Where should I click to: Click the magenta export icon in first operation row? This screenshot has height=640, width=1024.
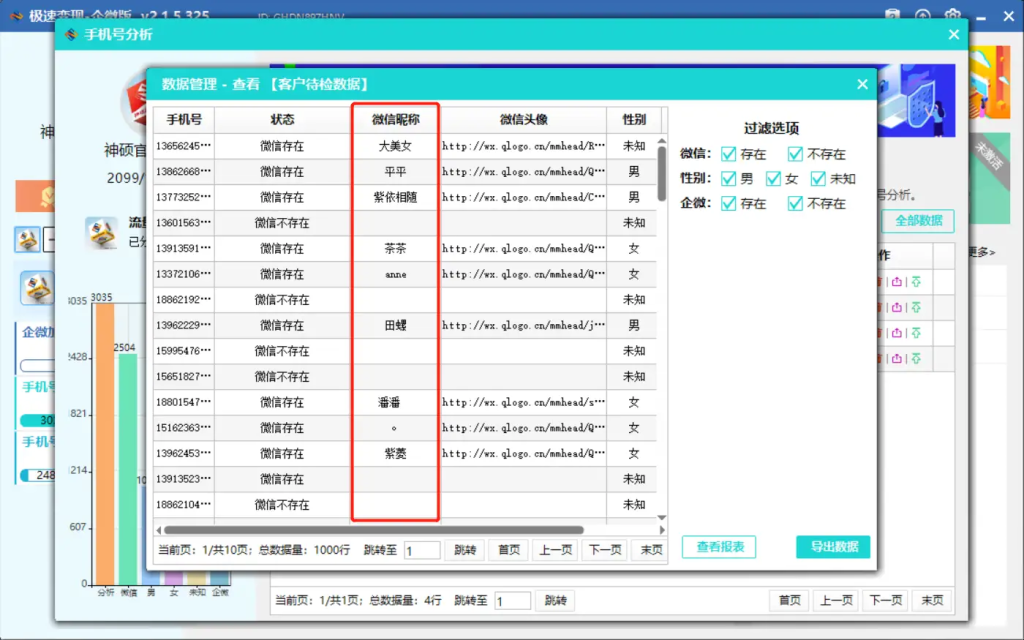click(x=897, y=281)
